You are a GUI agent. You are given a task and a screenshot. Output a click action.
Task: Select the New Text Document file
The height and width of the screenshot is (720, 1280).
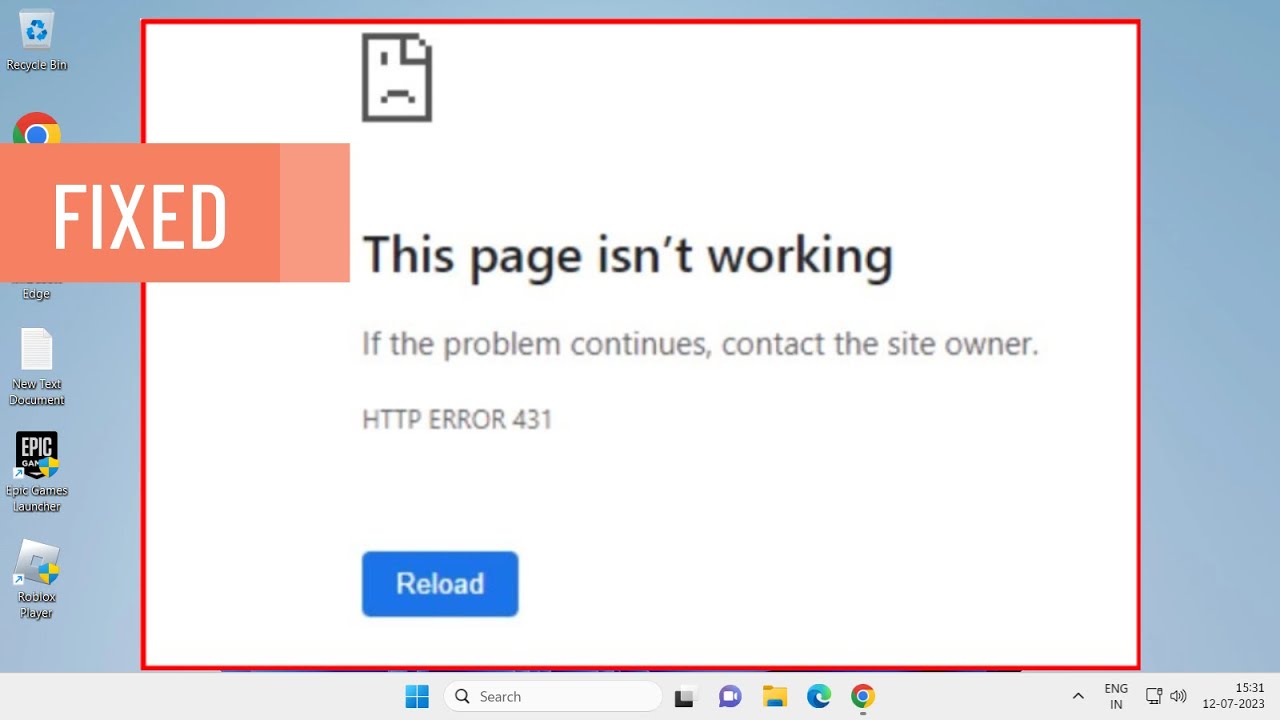point(37,367)
